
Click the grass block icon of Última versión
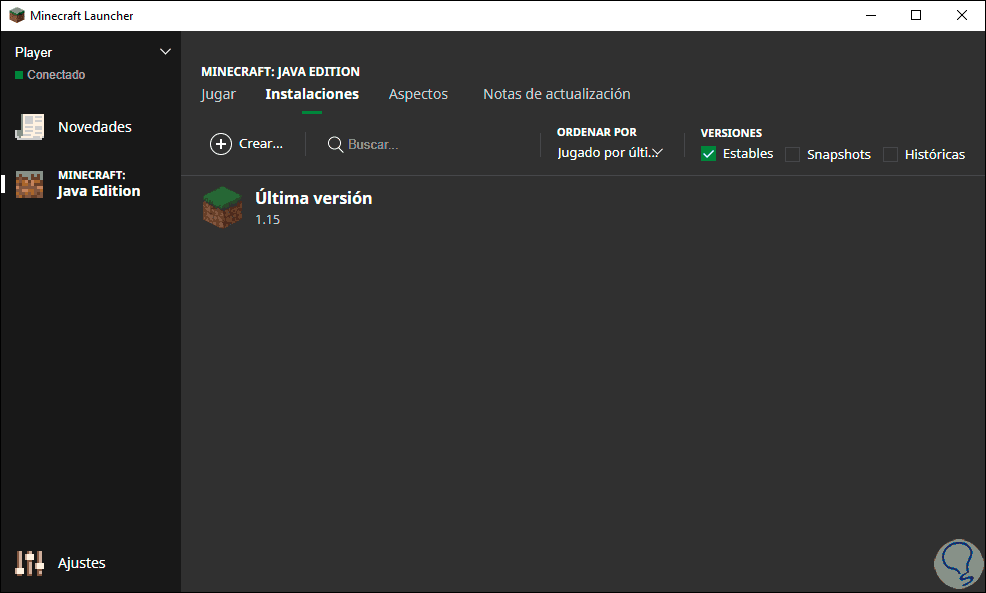(x=223, y=208)
